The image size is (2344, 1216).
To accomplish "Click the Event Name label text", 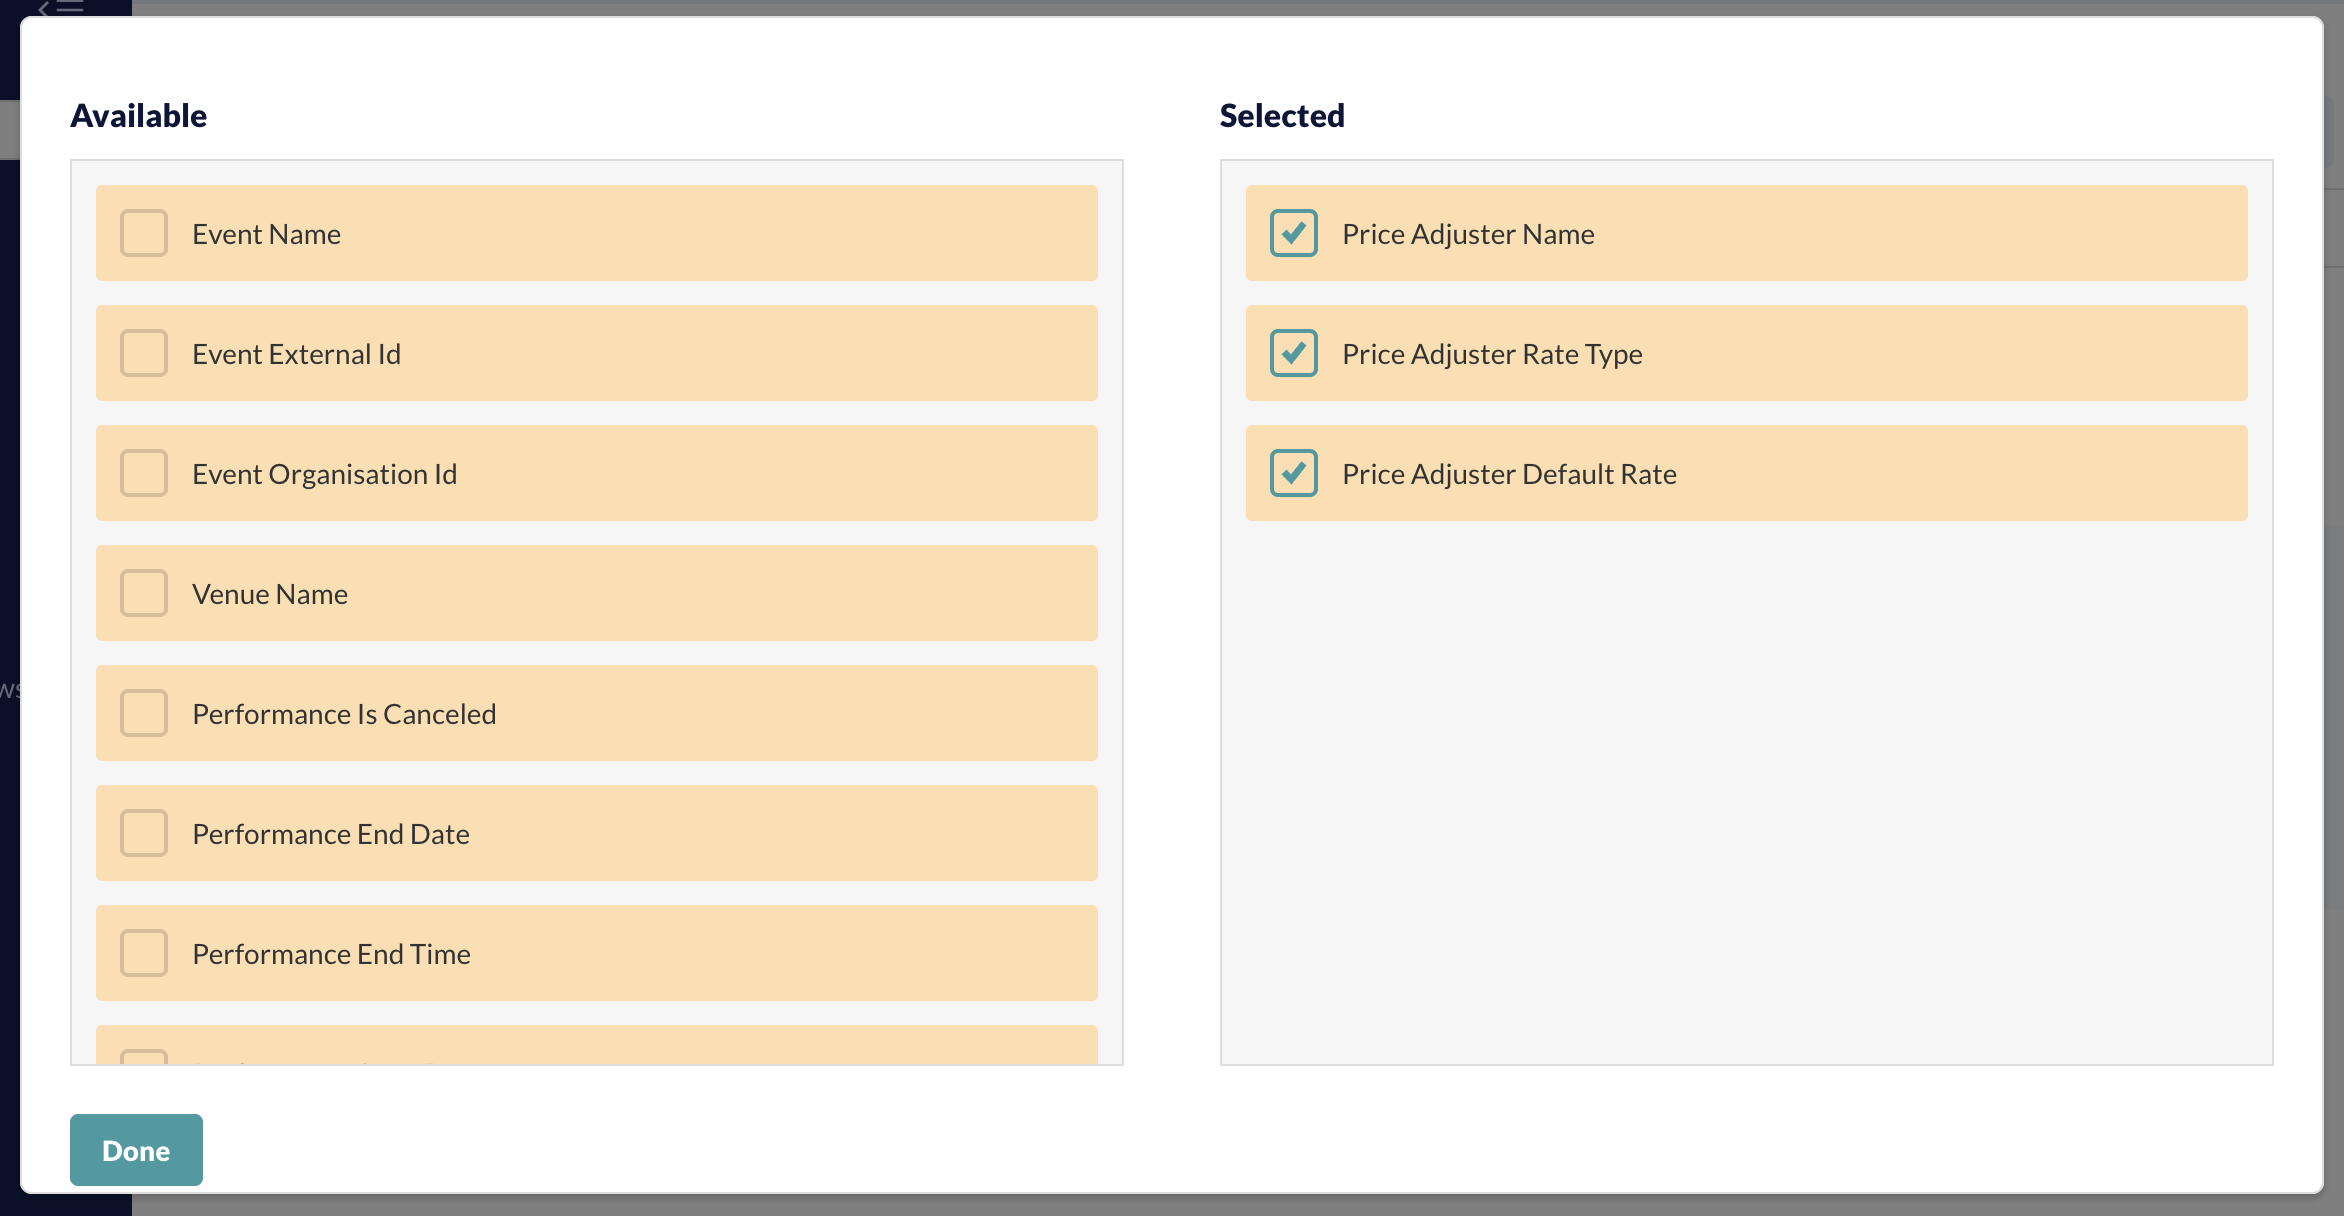I will pyautogui.click(x=266, y=234).
